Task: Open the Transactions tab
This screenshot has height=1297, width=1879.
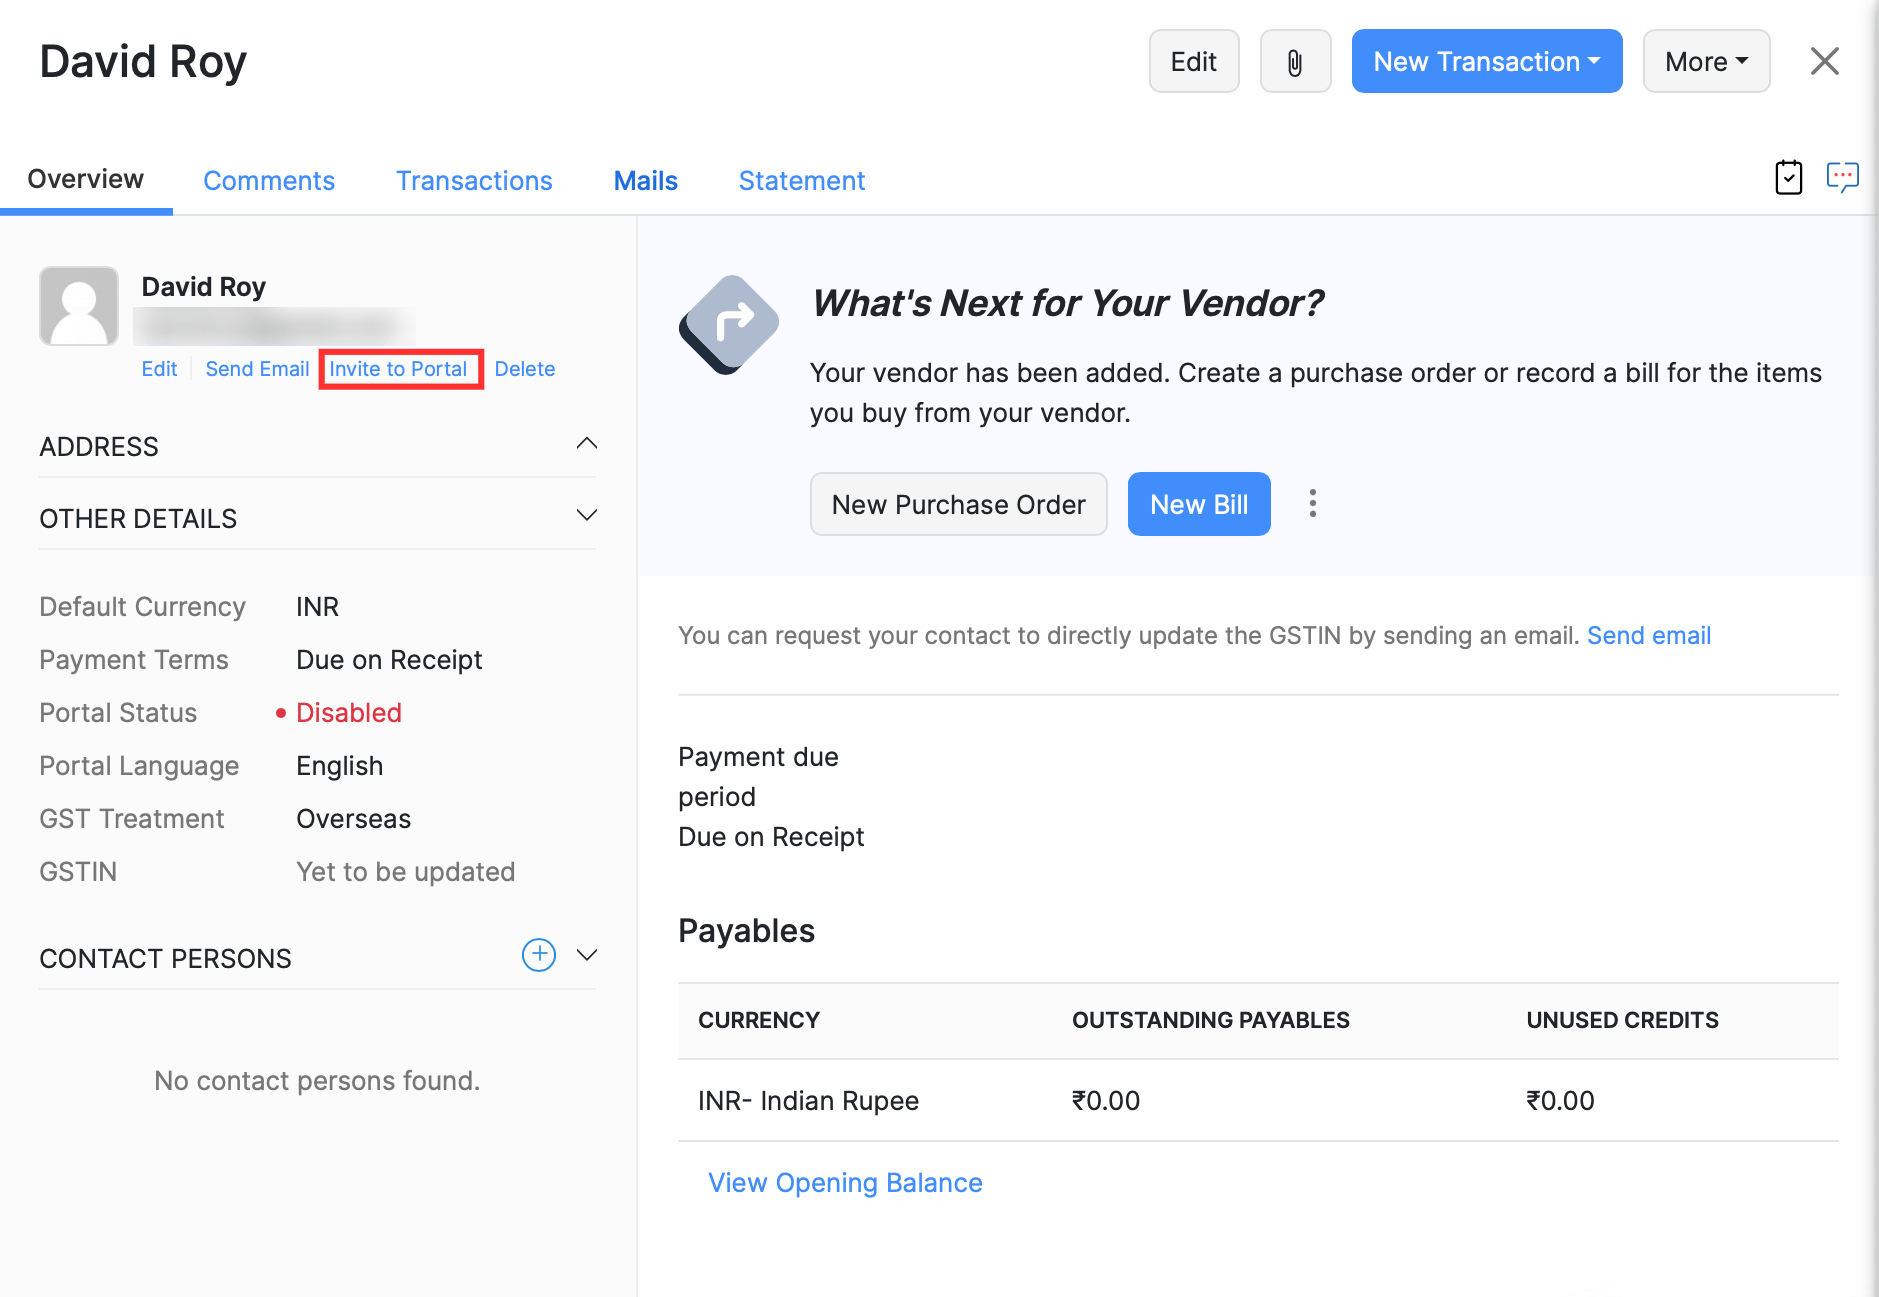Action: tap(474, 181)
